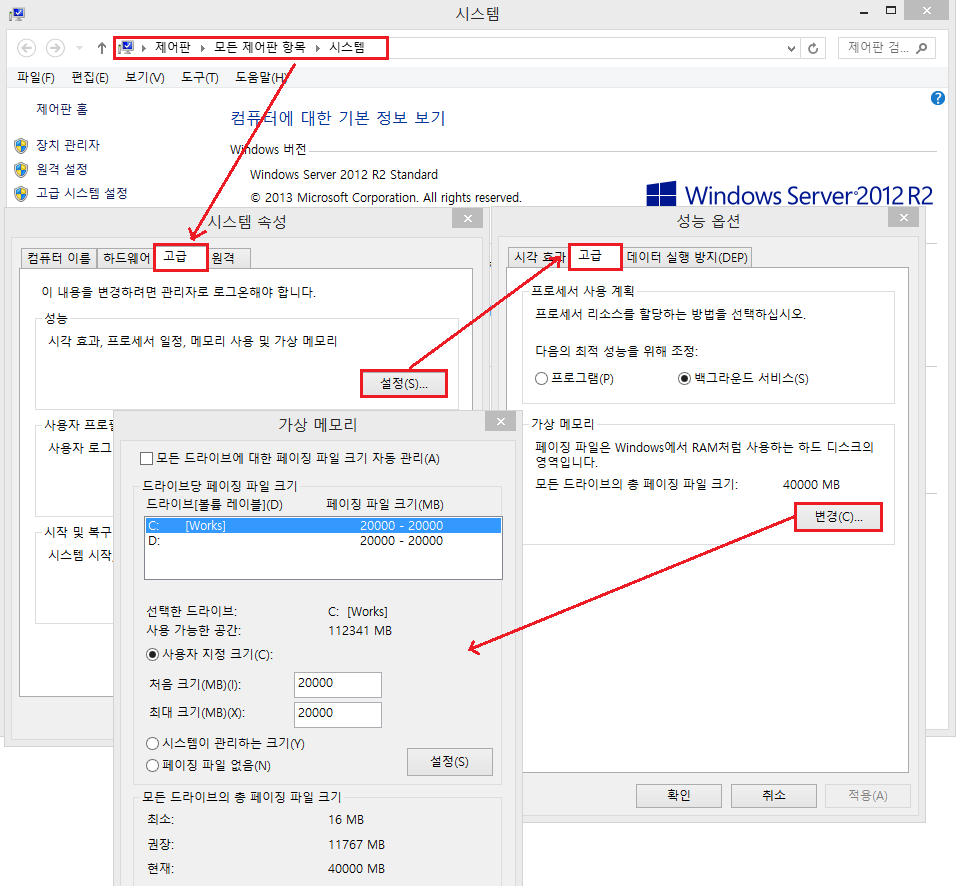957x888 pixels.
Task: Click 모든 제어판 항목 in the breadcrumb
Action: pyautogui.click(x=259, y=47)
